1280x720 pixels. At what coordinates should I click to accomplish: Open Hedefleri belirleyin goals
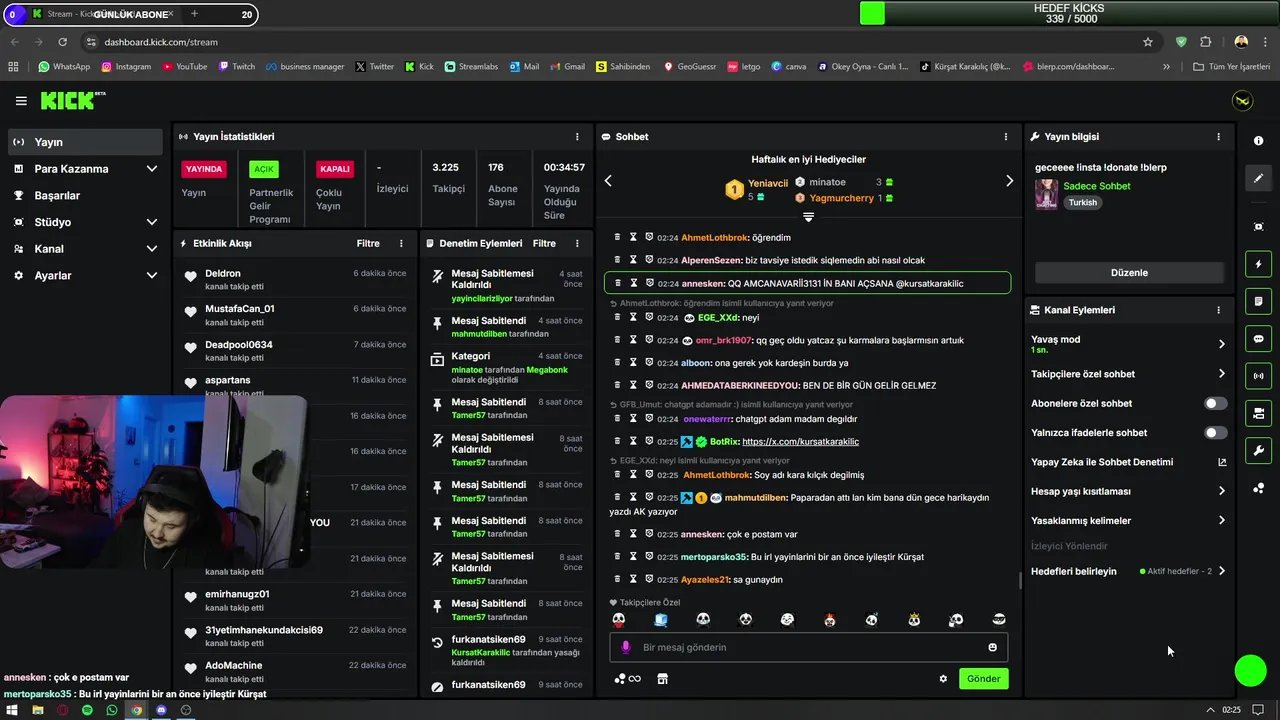click(x=1129, y=571)
